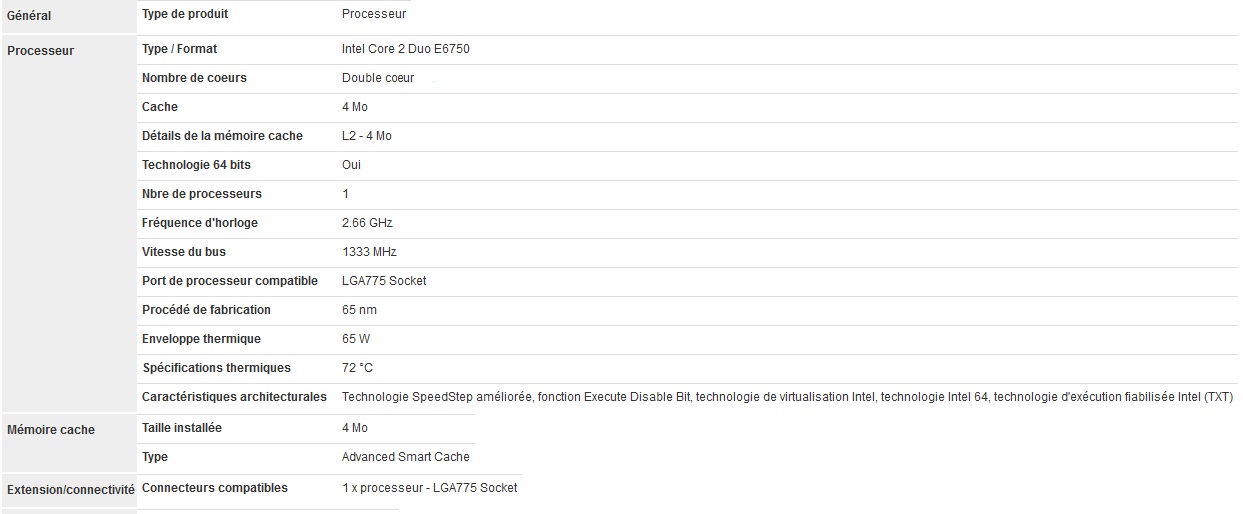Select the 72 °C thermal specification value
Image resolution: width=1243 pixels, height=514 pixels.
click(357, 368)
